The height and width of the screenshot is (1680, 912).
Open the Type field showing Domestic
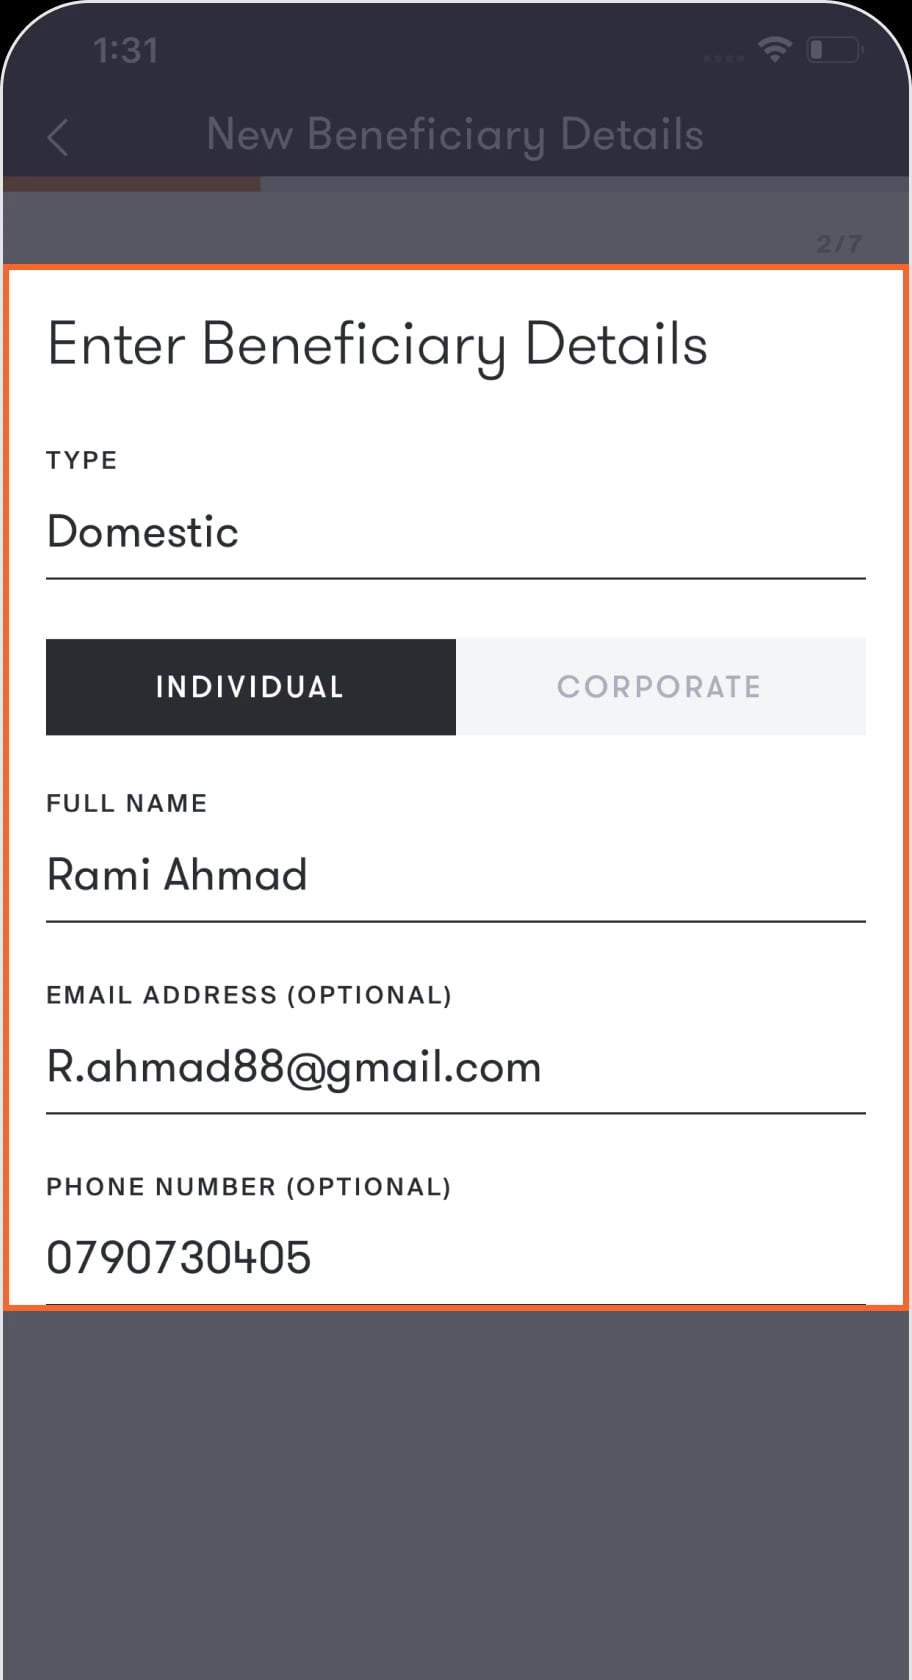click(456, 533)
